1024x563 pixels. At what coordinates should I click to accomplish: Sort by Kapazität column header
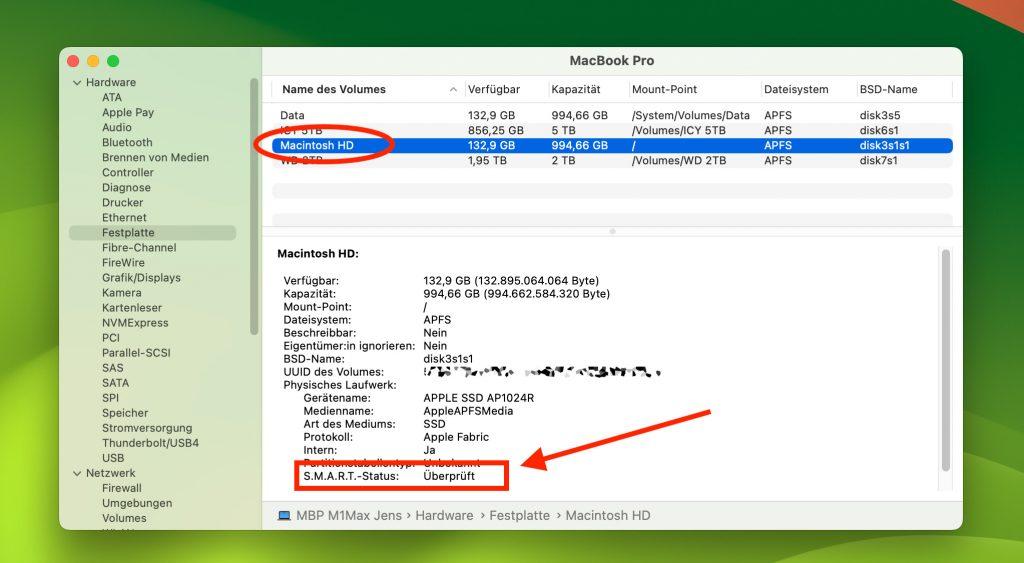pos(575,89)
